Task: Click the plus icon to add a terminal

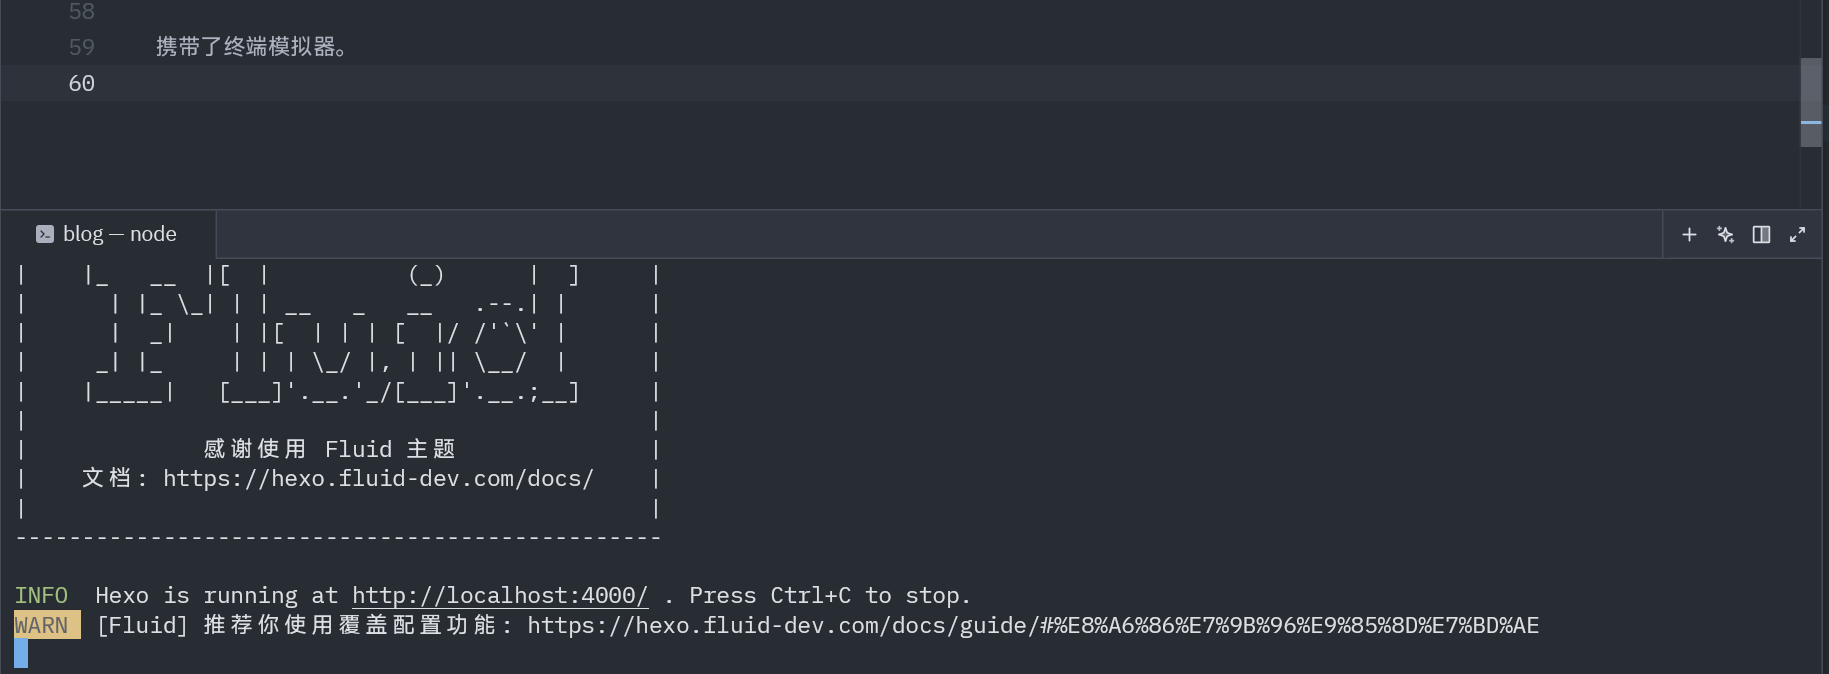Action: (1689, 234)
